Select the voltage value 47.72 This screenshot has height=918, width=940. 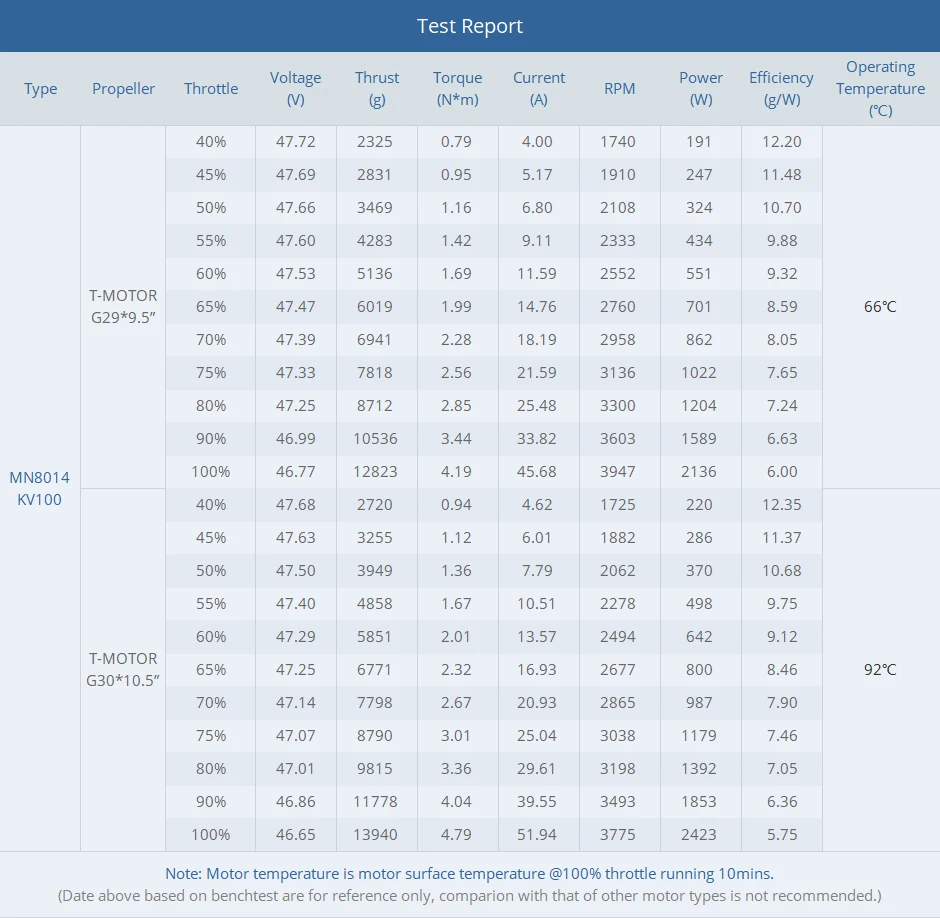coord(295,141)
